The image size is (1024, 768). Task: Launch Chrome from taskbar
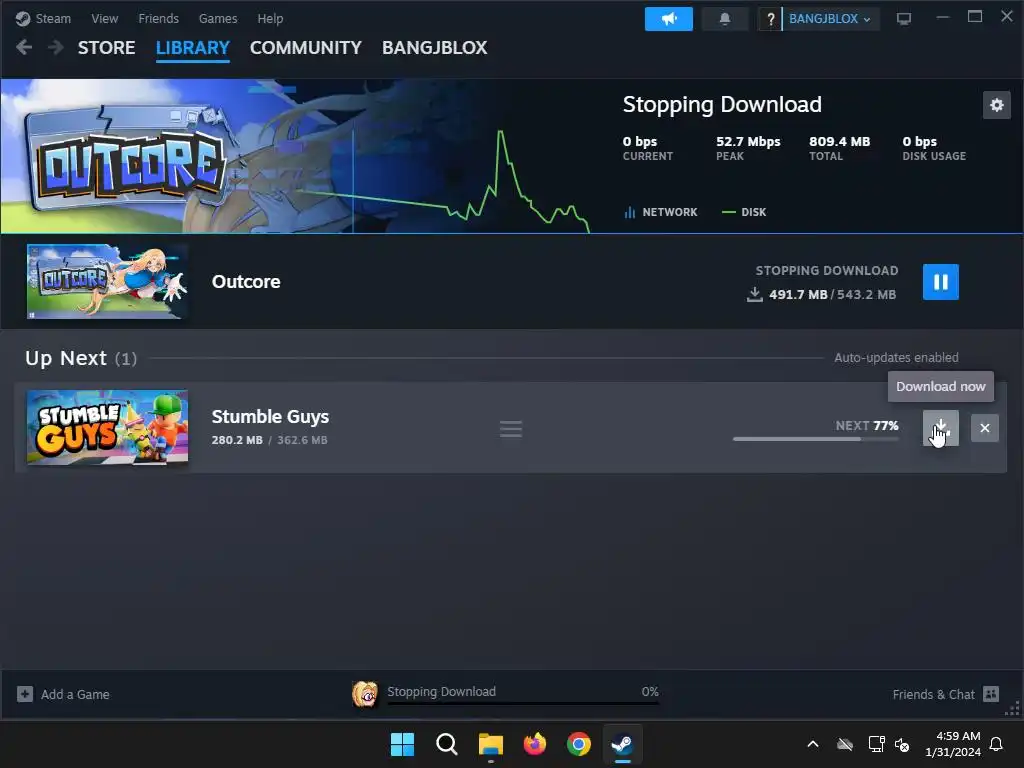tap(579, 744)
